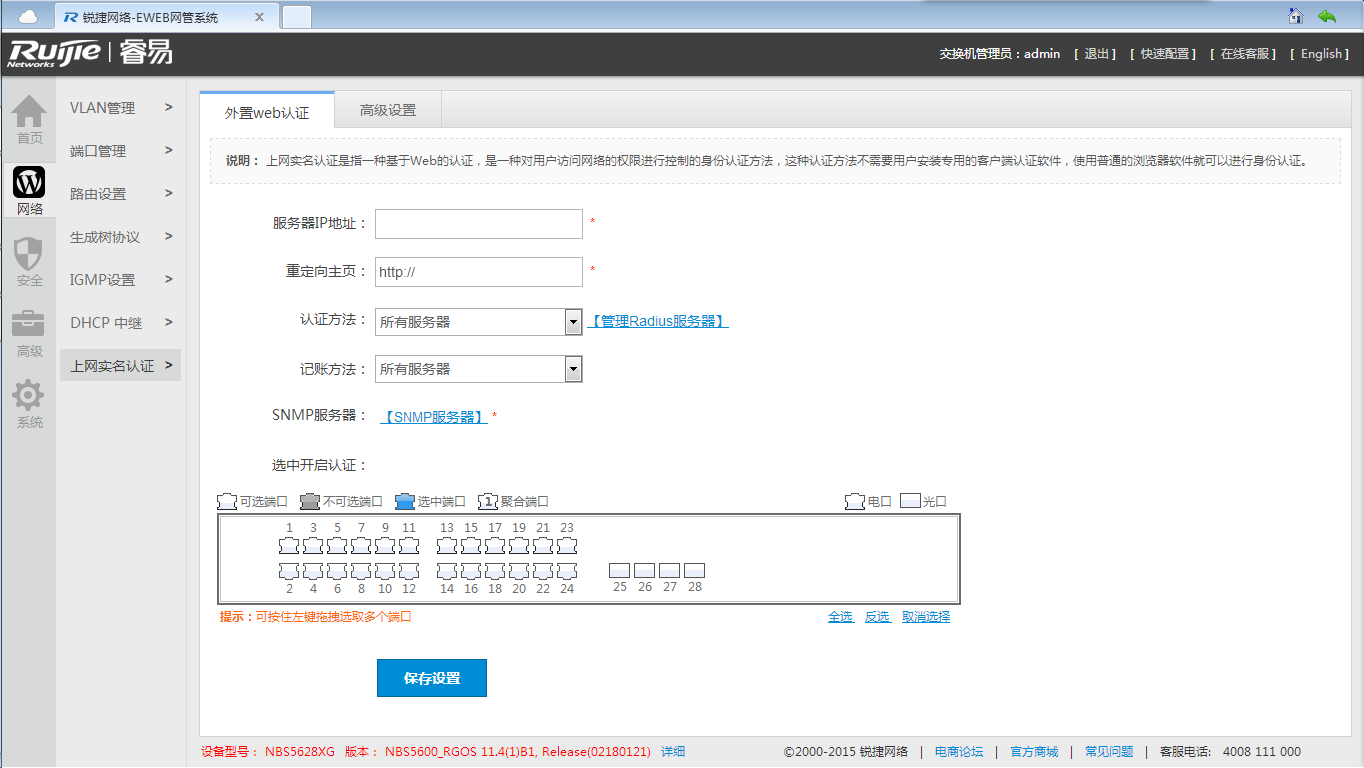Select switch port 12
The image size is (1364, 768).
point(409,571)
